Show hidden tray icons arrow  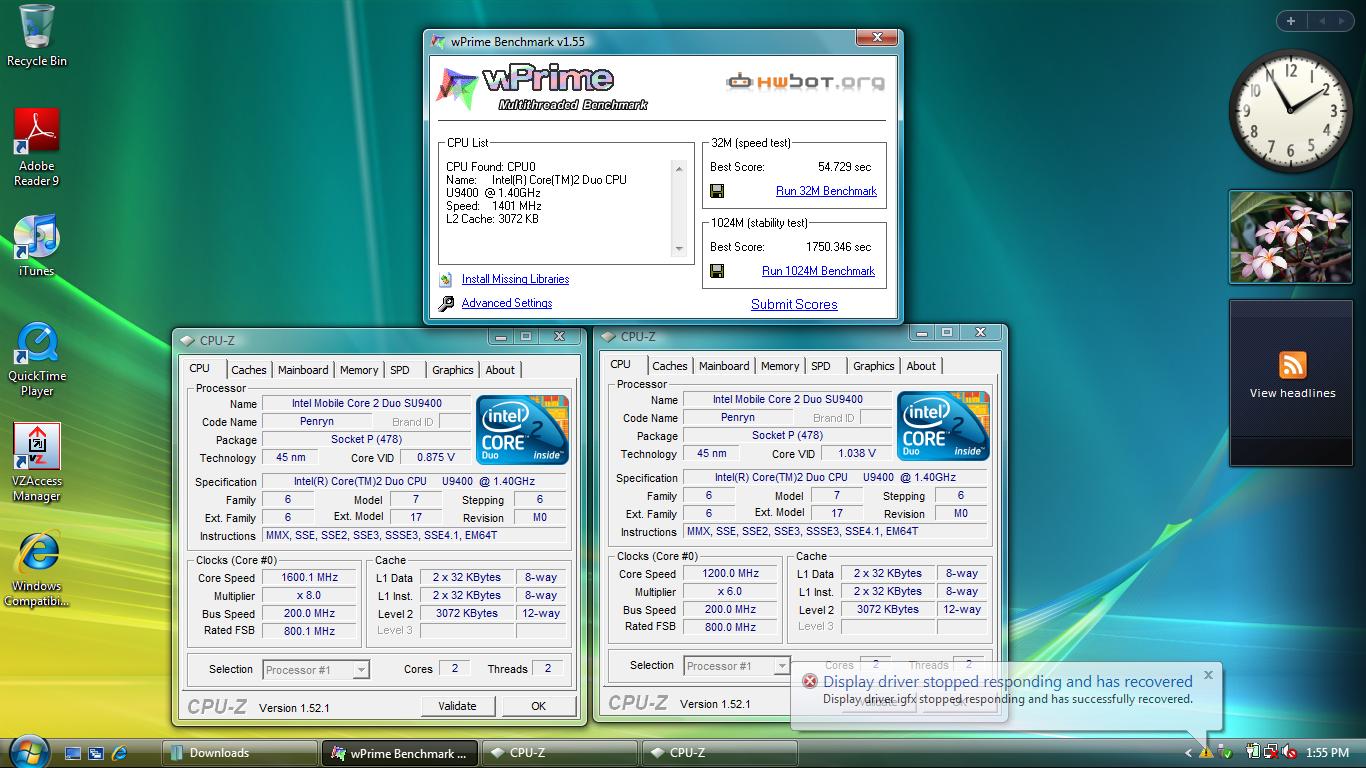(1188, 753)
